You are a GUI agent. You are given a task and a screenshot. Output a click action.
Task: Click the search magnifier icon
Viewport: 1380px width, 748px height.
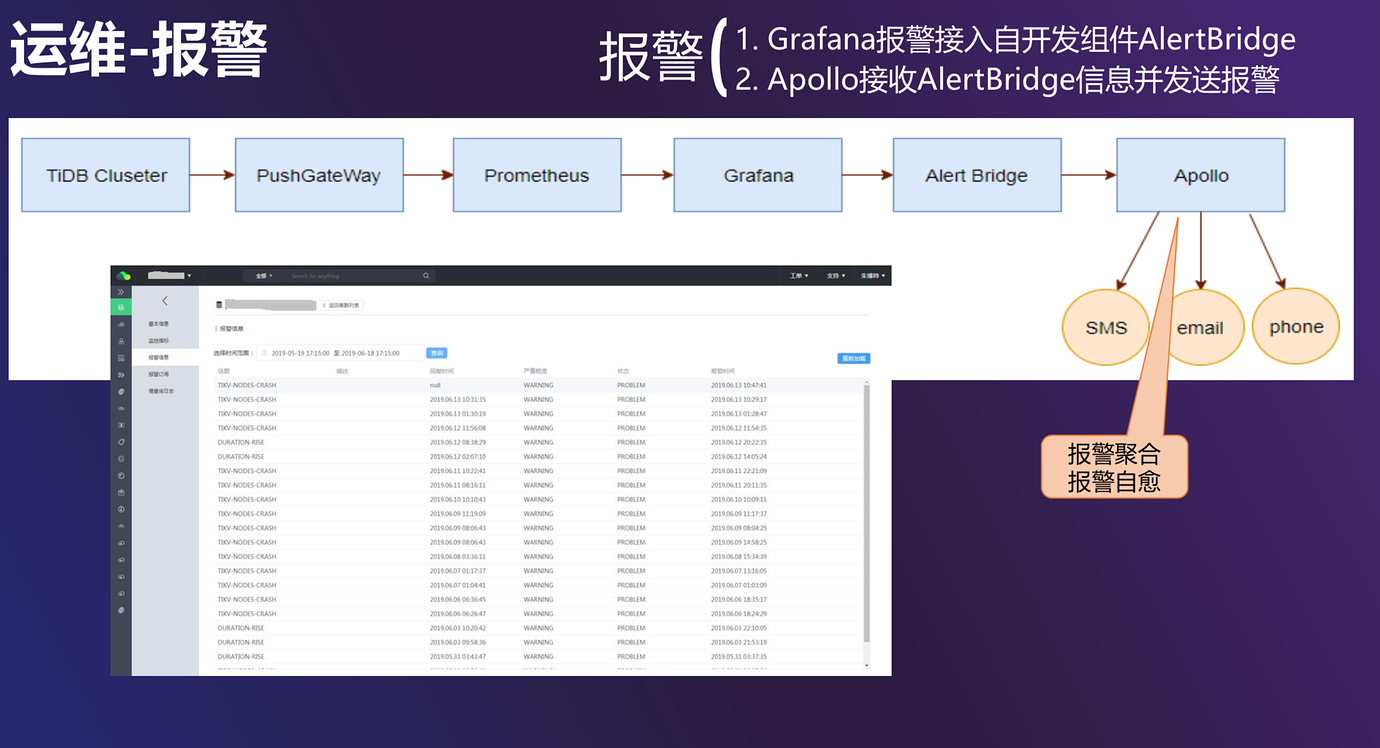click(x=426, y=275)
